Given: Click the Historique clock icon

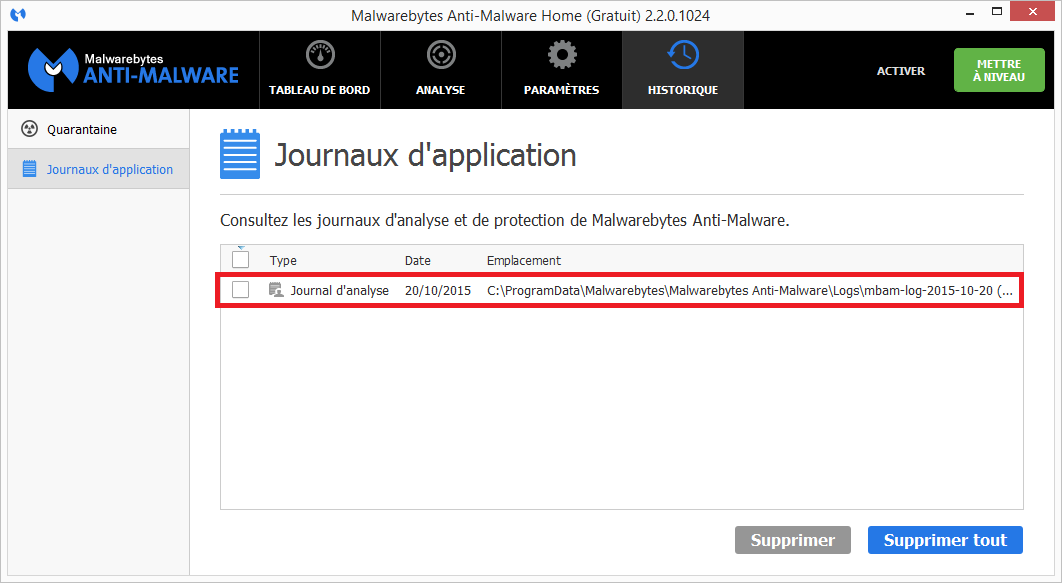Looking at the screenshot, I should [682, 55].
